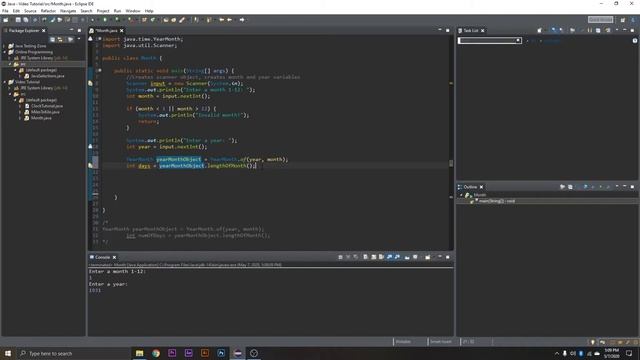Click the editor vertical scrollbar thumb
Screen dimensions: 640x360
(x=451, y=163)
